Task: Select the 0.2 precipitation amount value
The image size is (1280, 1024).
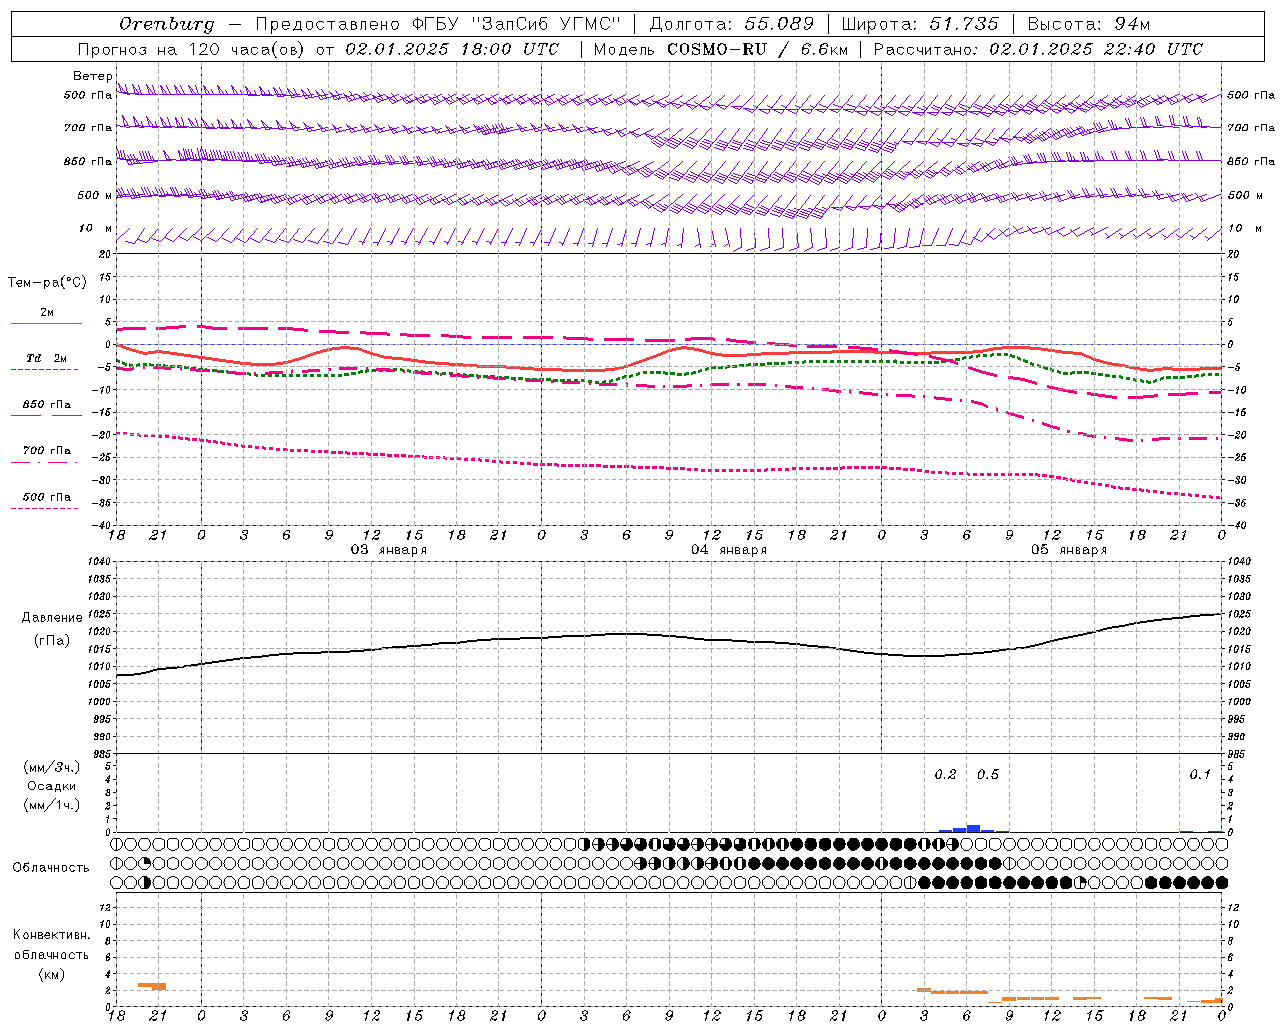Action: [945, 775]
